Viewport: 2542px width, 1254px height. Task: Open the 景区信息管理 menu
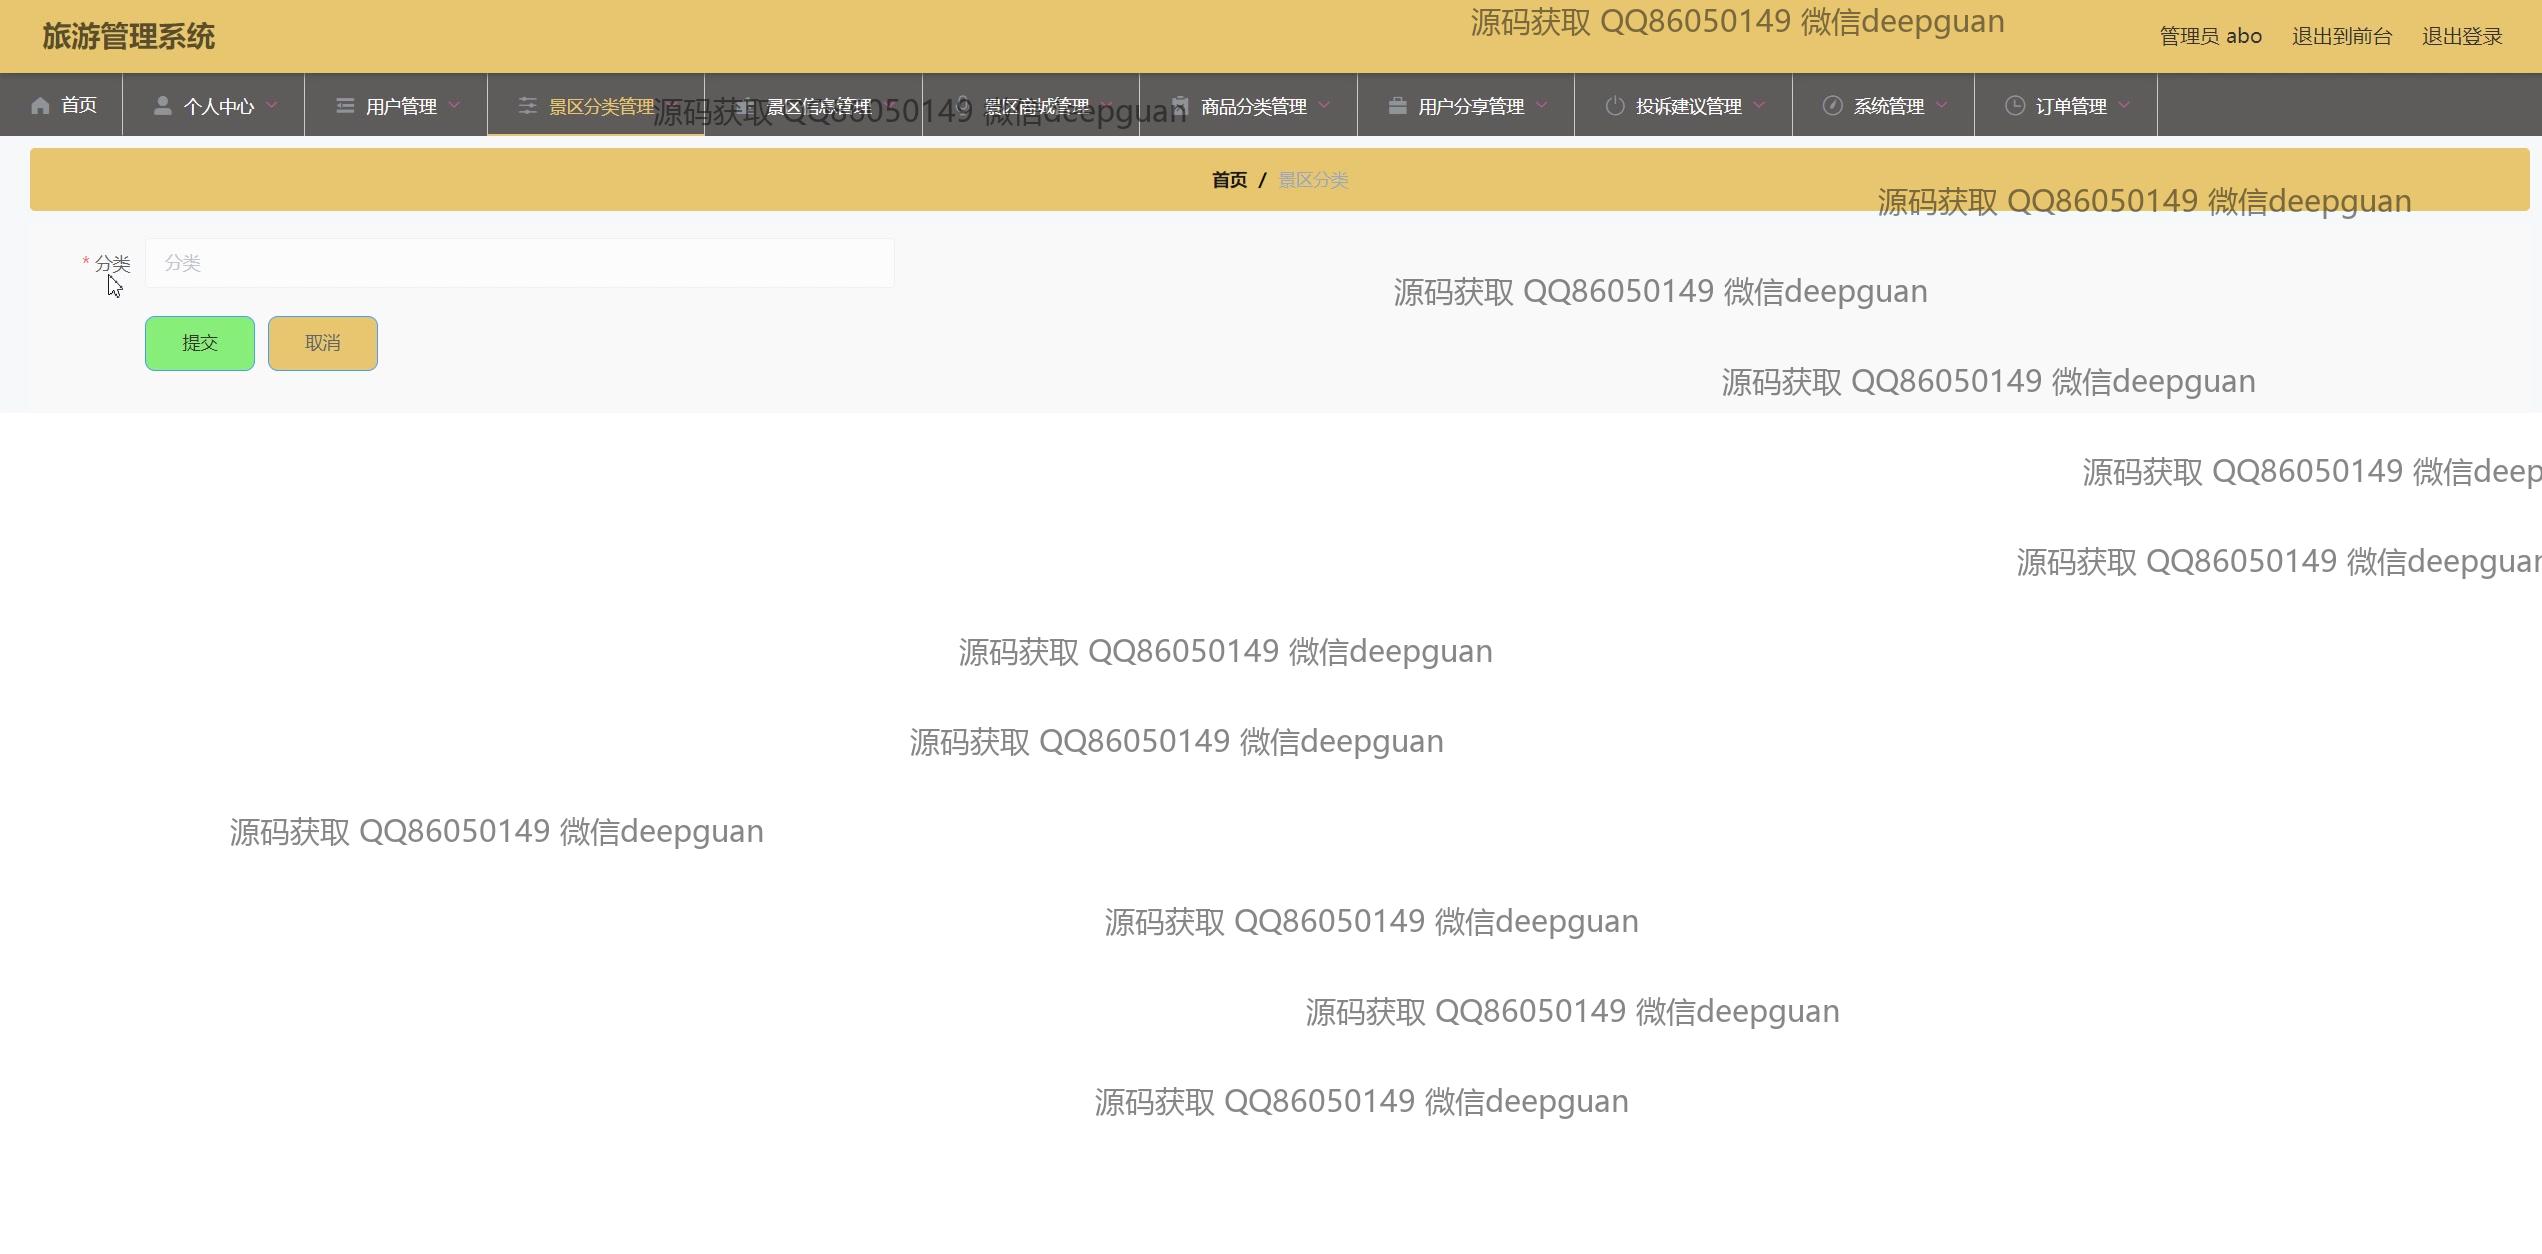click(818, 106)
